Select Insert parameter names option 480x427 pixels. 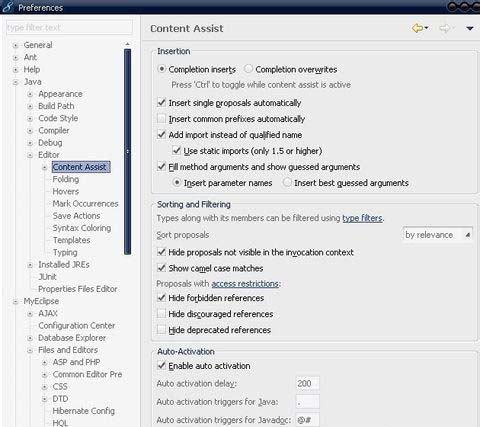click(177, 183)
